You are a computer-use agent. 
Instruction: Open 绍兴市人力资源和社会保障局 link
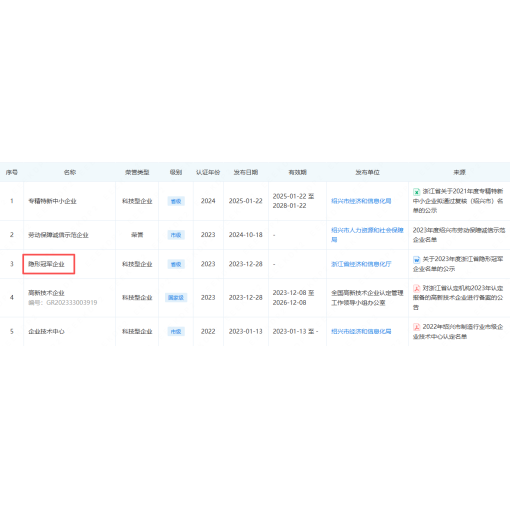coord(367,235)
